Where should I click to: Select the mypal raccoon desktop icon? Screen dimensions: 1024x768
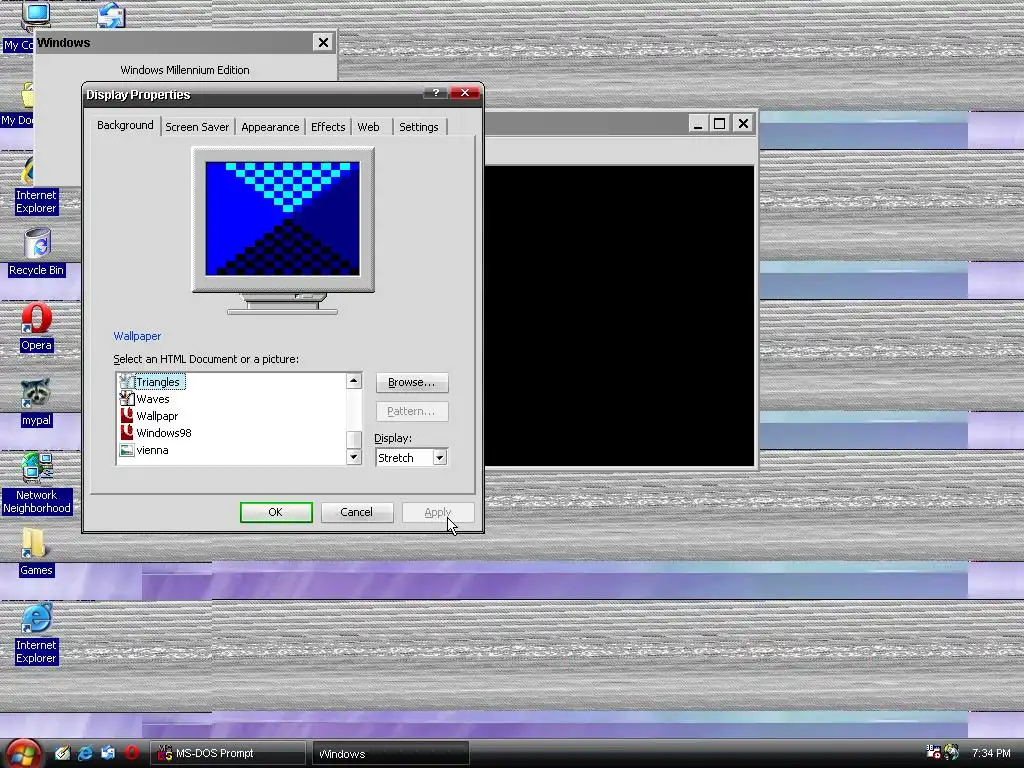click(36, 393)
